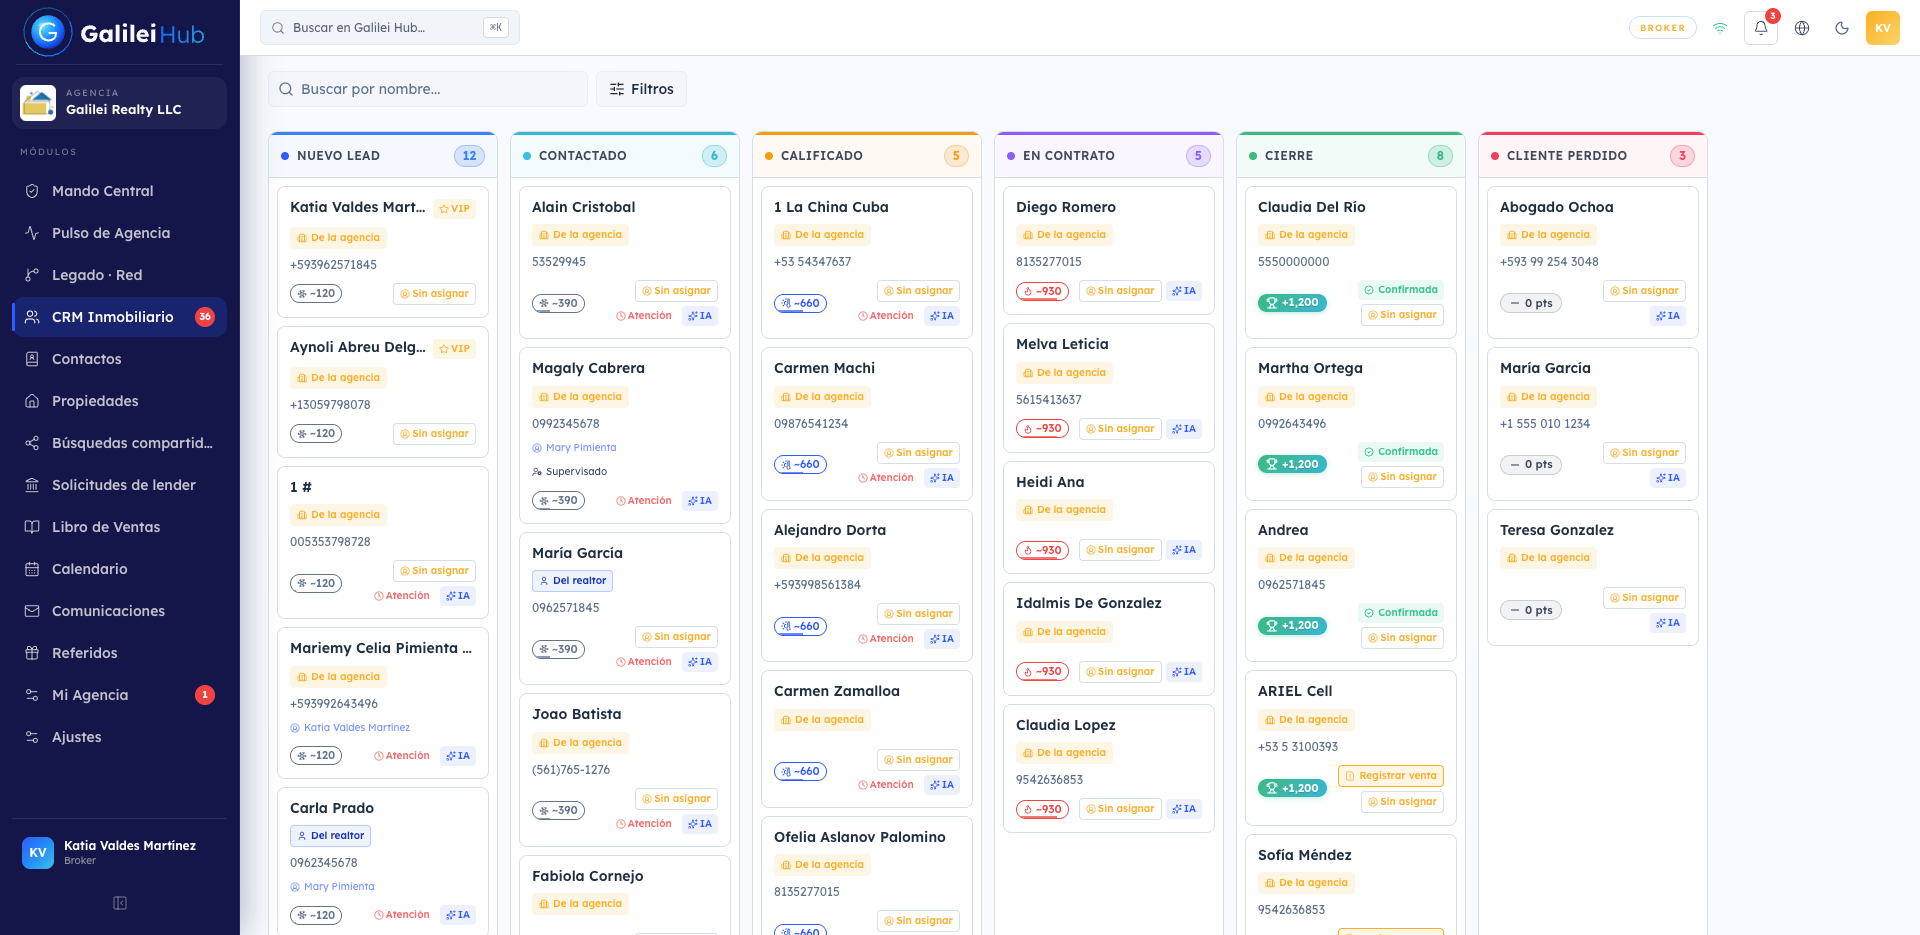This screenshot has width=1920, height=935.
Task: Click the wifi connection status icon
Action: coord(1720,28)
